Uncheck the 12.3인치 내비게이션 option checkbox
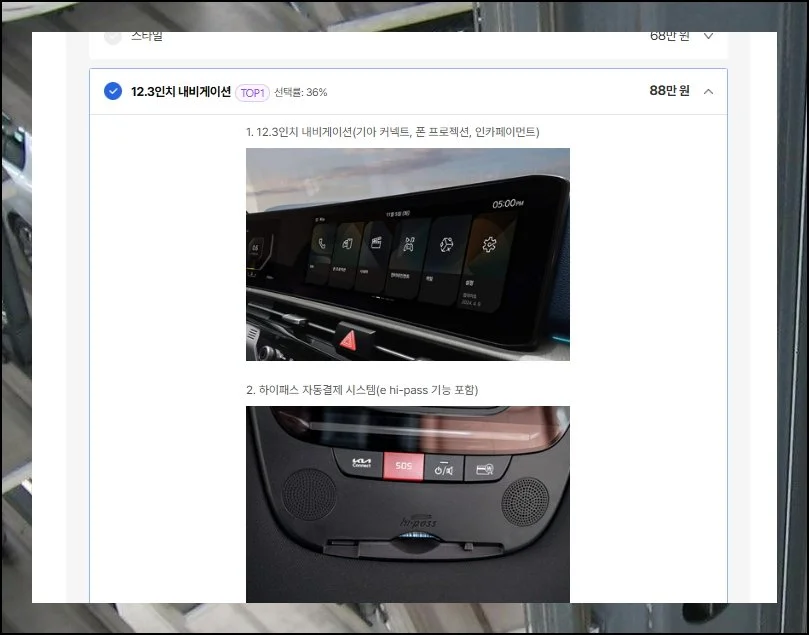The width and height of the screenshot is (809, 635). coord(113,92)
